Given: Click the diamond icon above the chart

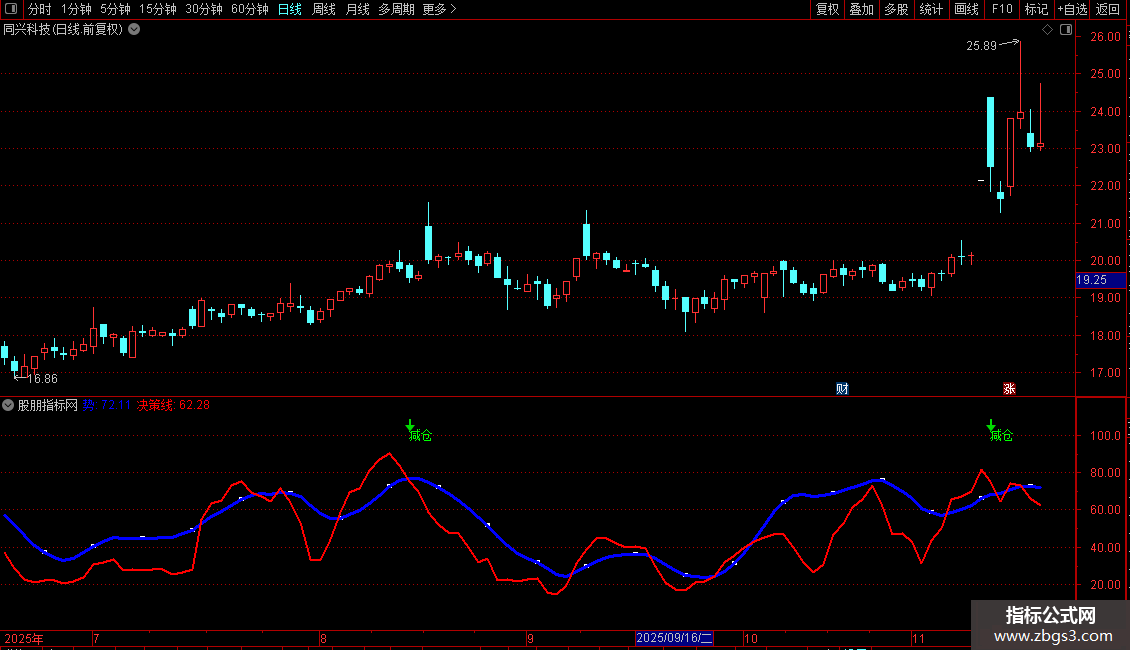Looking at the screenshot, I should pyautogui.click(x=1048, y=30).
